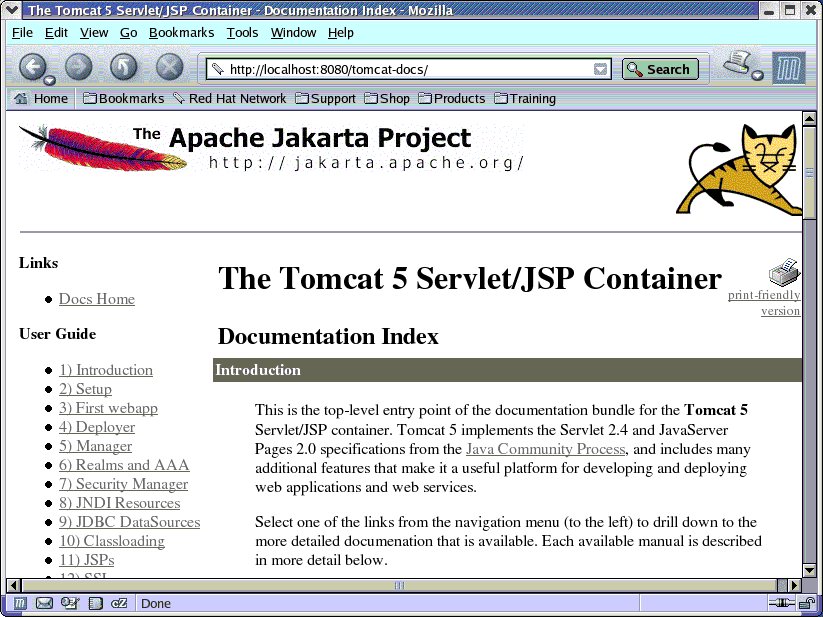Viewport: 823px width, 617px height.
Task: Click the Forward navigation arrow button
Action: [x=78, y=67]
